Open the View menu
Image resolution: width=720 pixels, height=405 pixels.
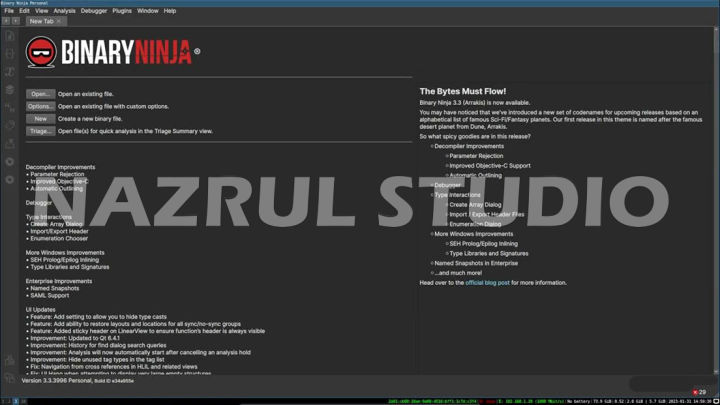(x=41, y=11)
